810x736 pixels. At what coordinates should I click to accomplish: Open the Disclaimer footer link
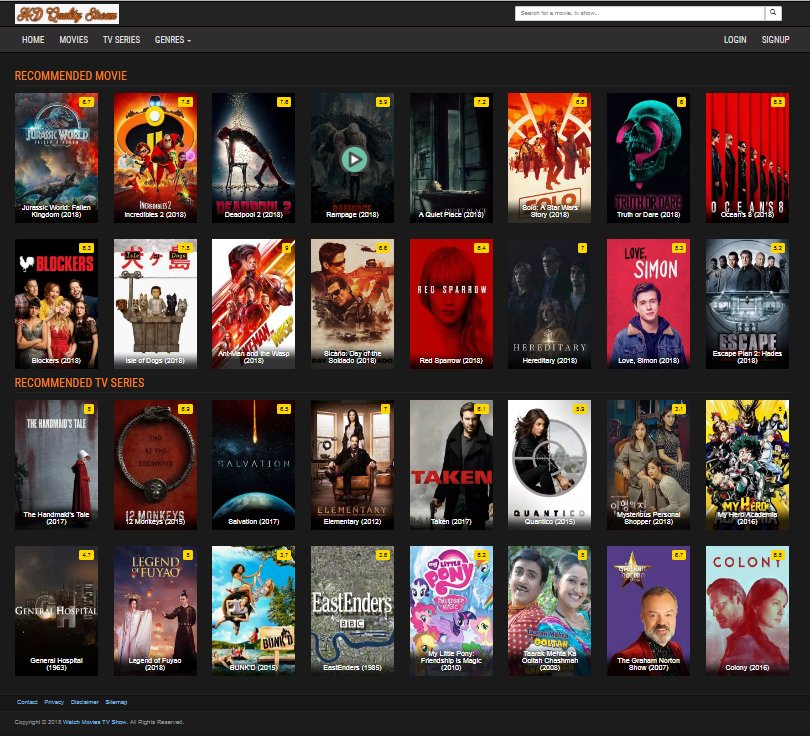coord(85,702)
